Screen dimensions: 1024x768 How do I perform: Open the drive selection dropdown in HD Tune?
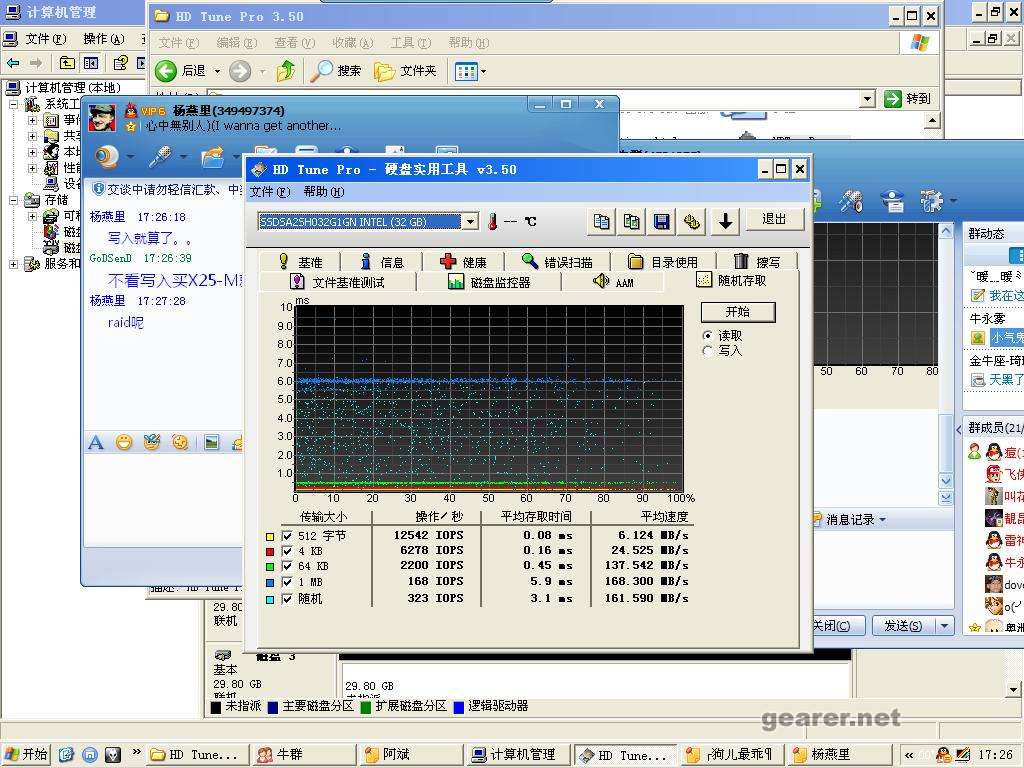pyautogui.click(x=470, y=222)
